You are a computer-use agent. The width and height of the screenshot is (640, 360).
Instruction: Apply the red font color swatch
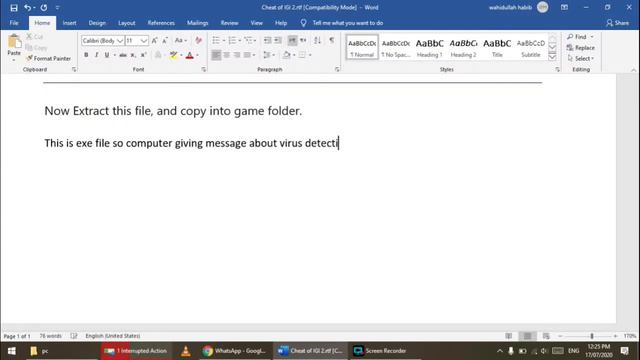(189, 55)
